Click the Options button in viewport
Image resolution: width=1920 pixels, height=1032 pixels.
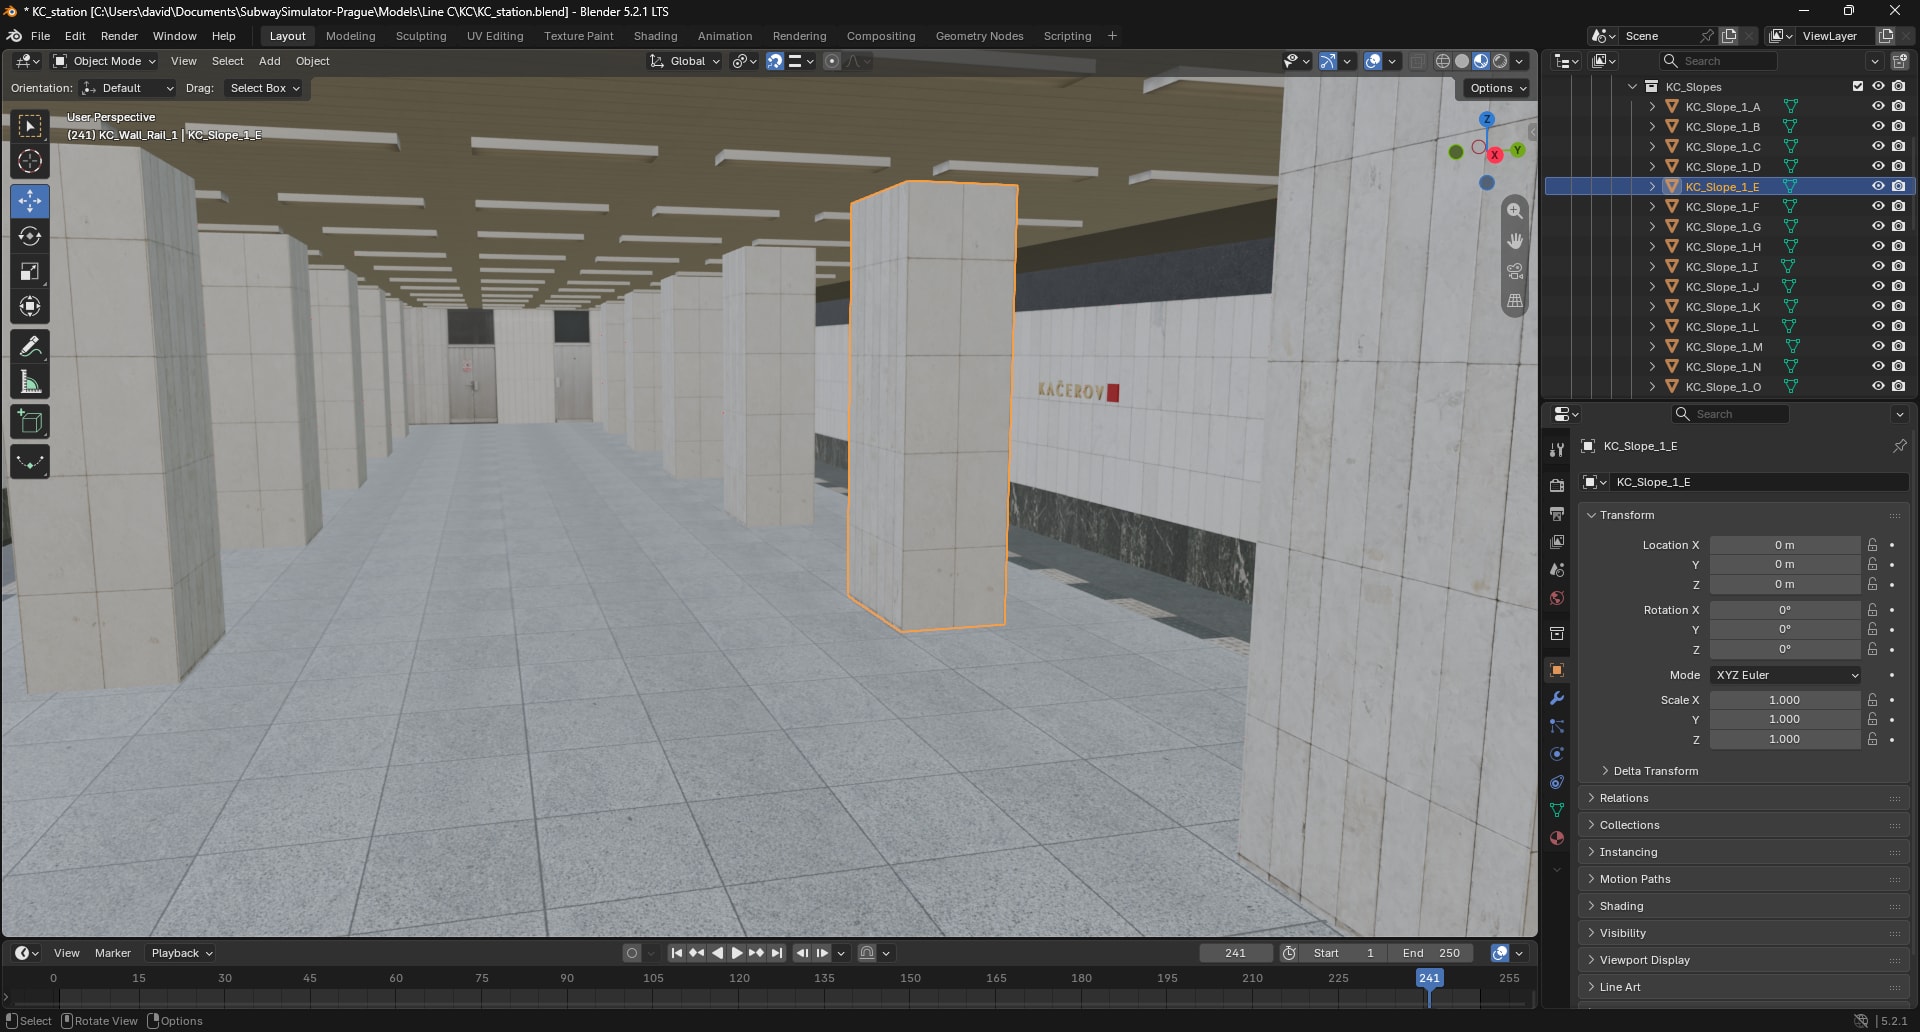click(x=1497, y=88)
